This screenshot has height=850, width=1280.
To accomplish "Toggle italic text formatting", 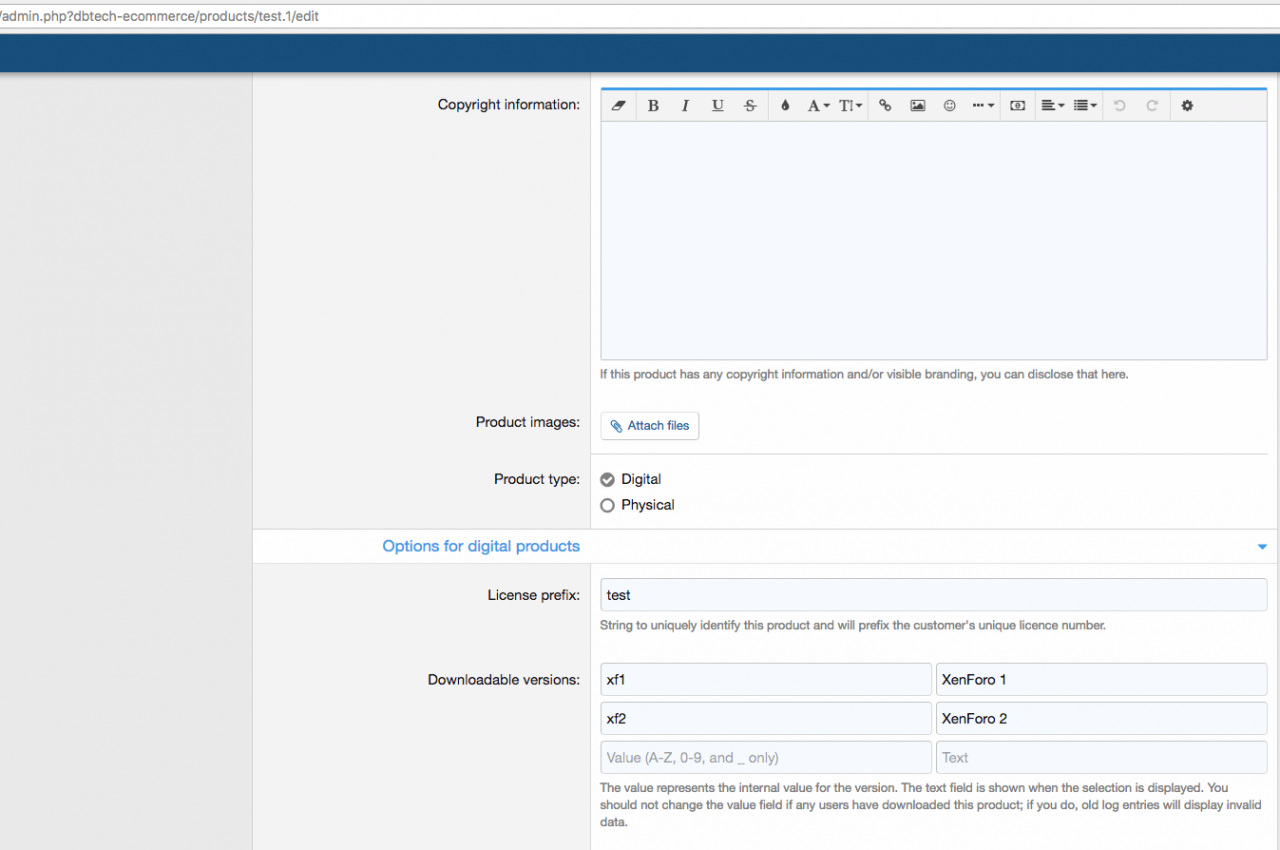I will (685, 106).
